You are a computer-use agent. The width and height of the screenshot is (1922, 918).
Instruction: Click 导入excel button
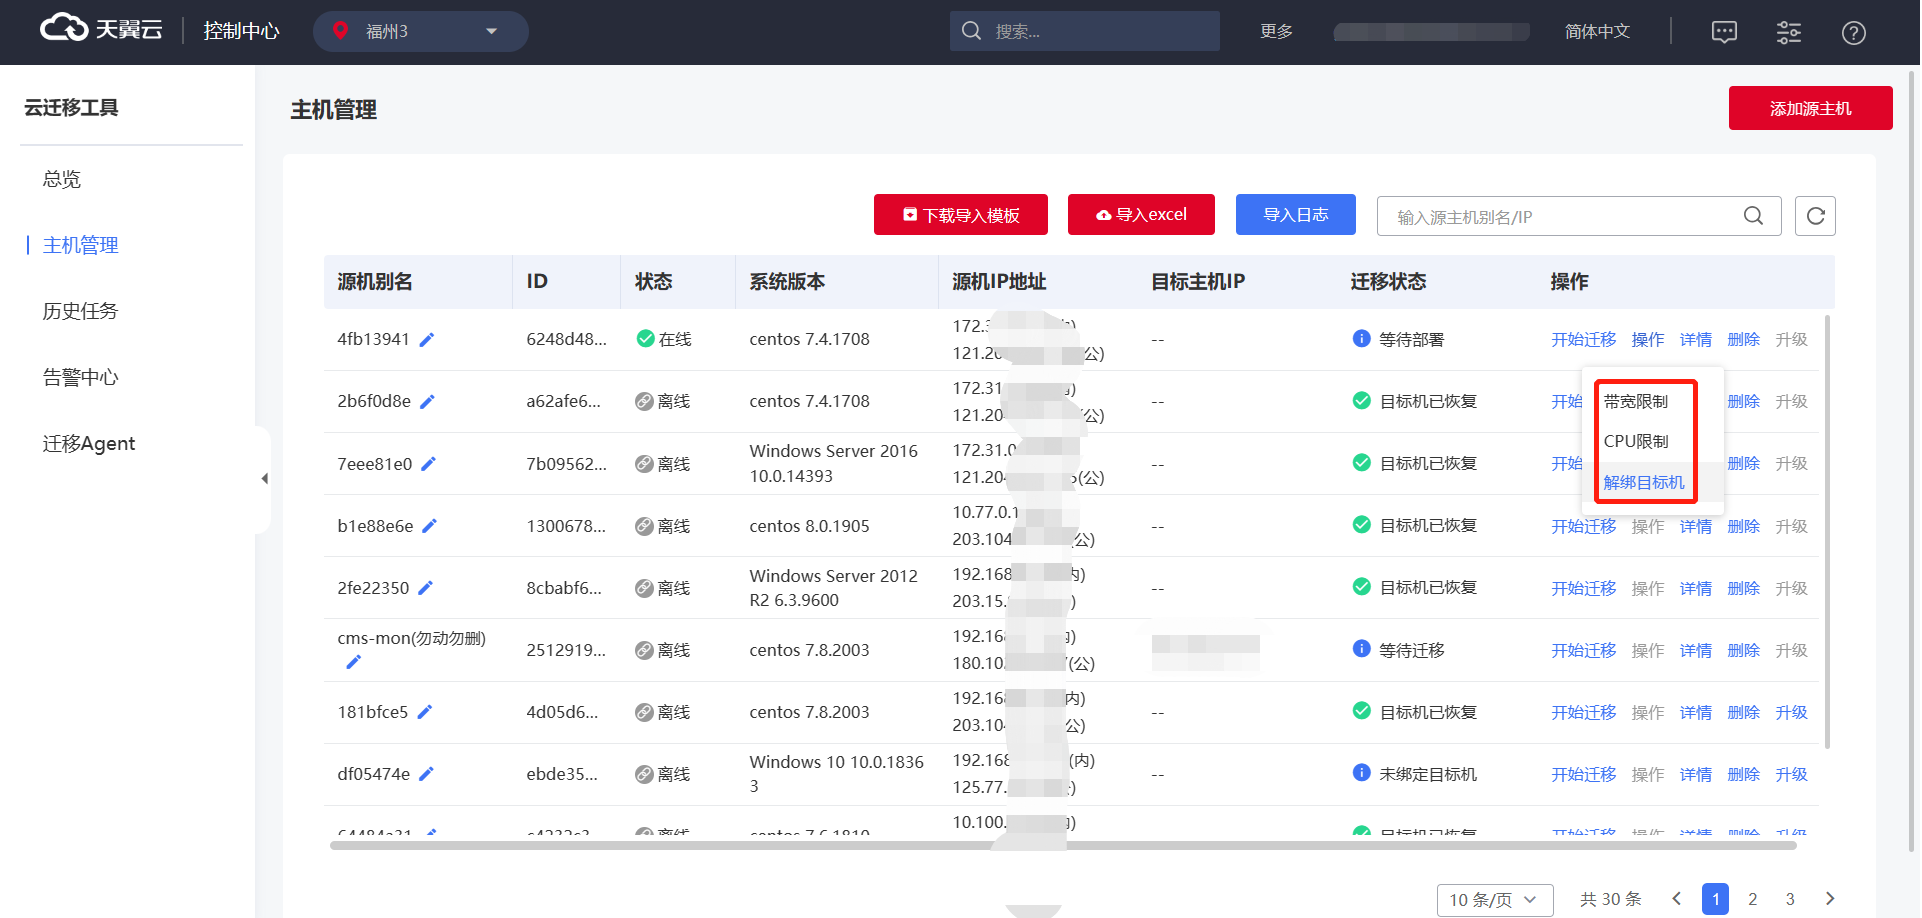point(1141,215)
